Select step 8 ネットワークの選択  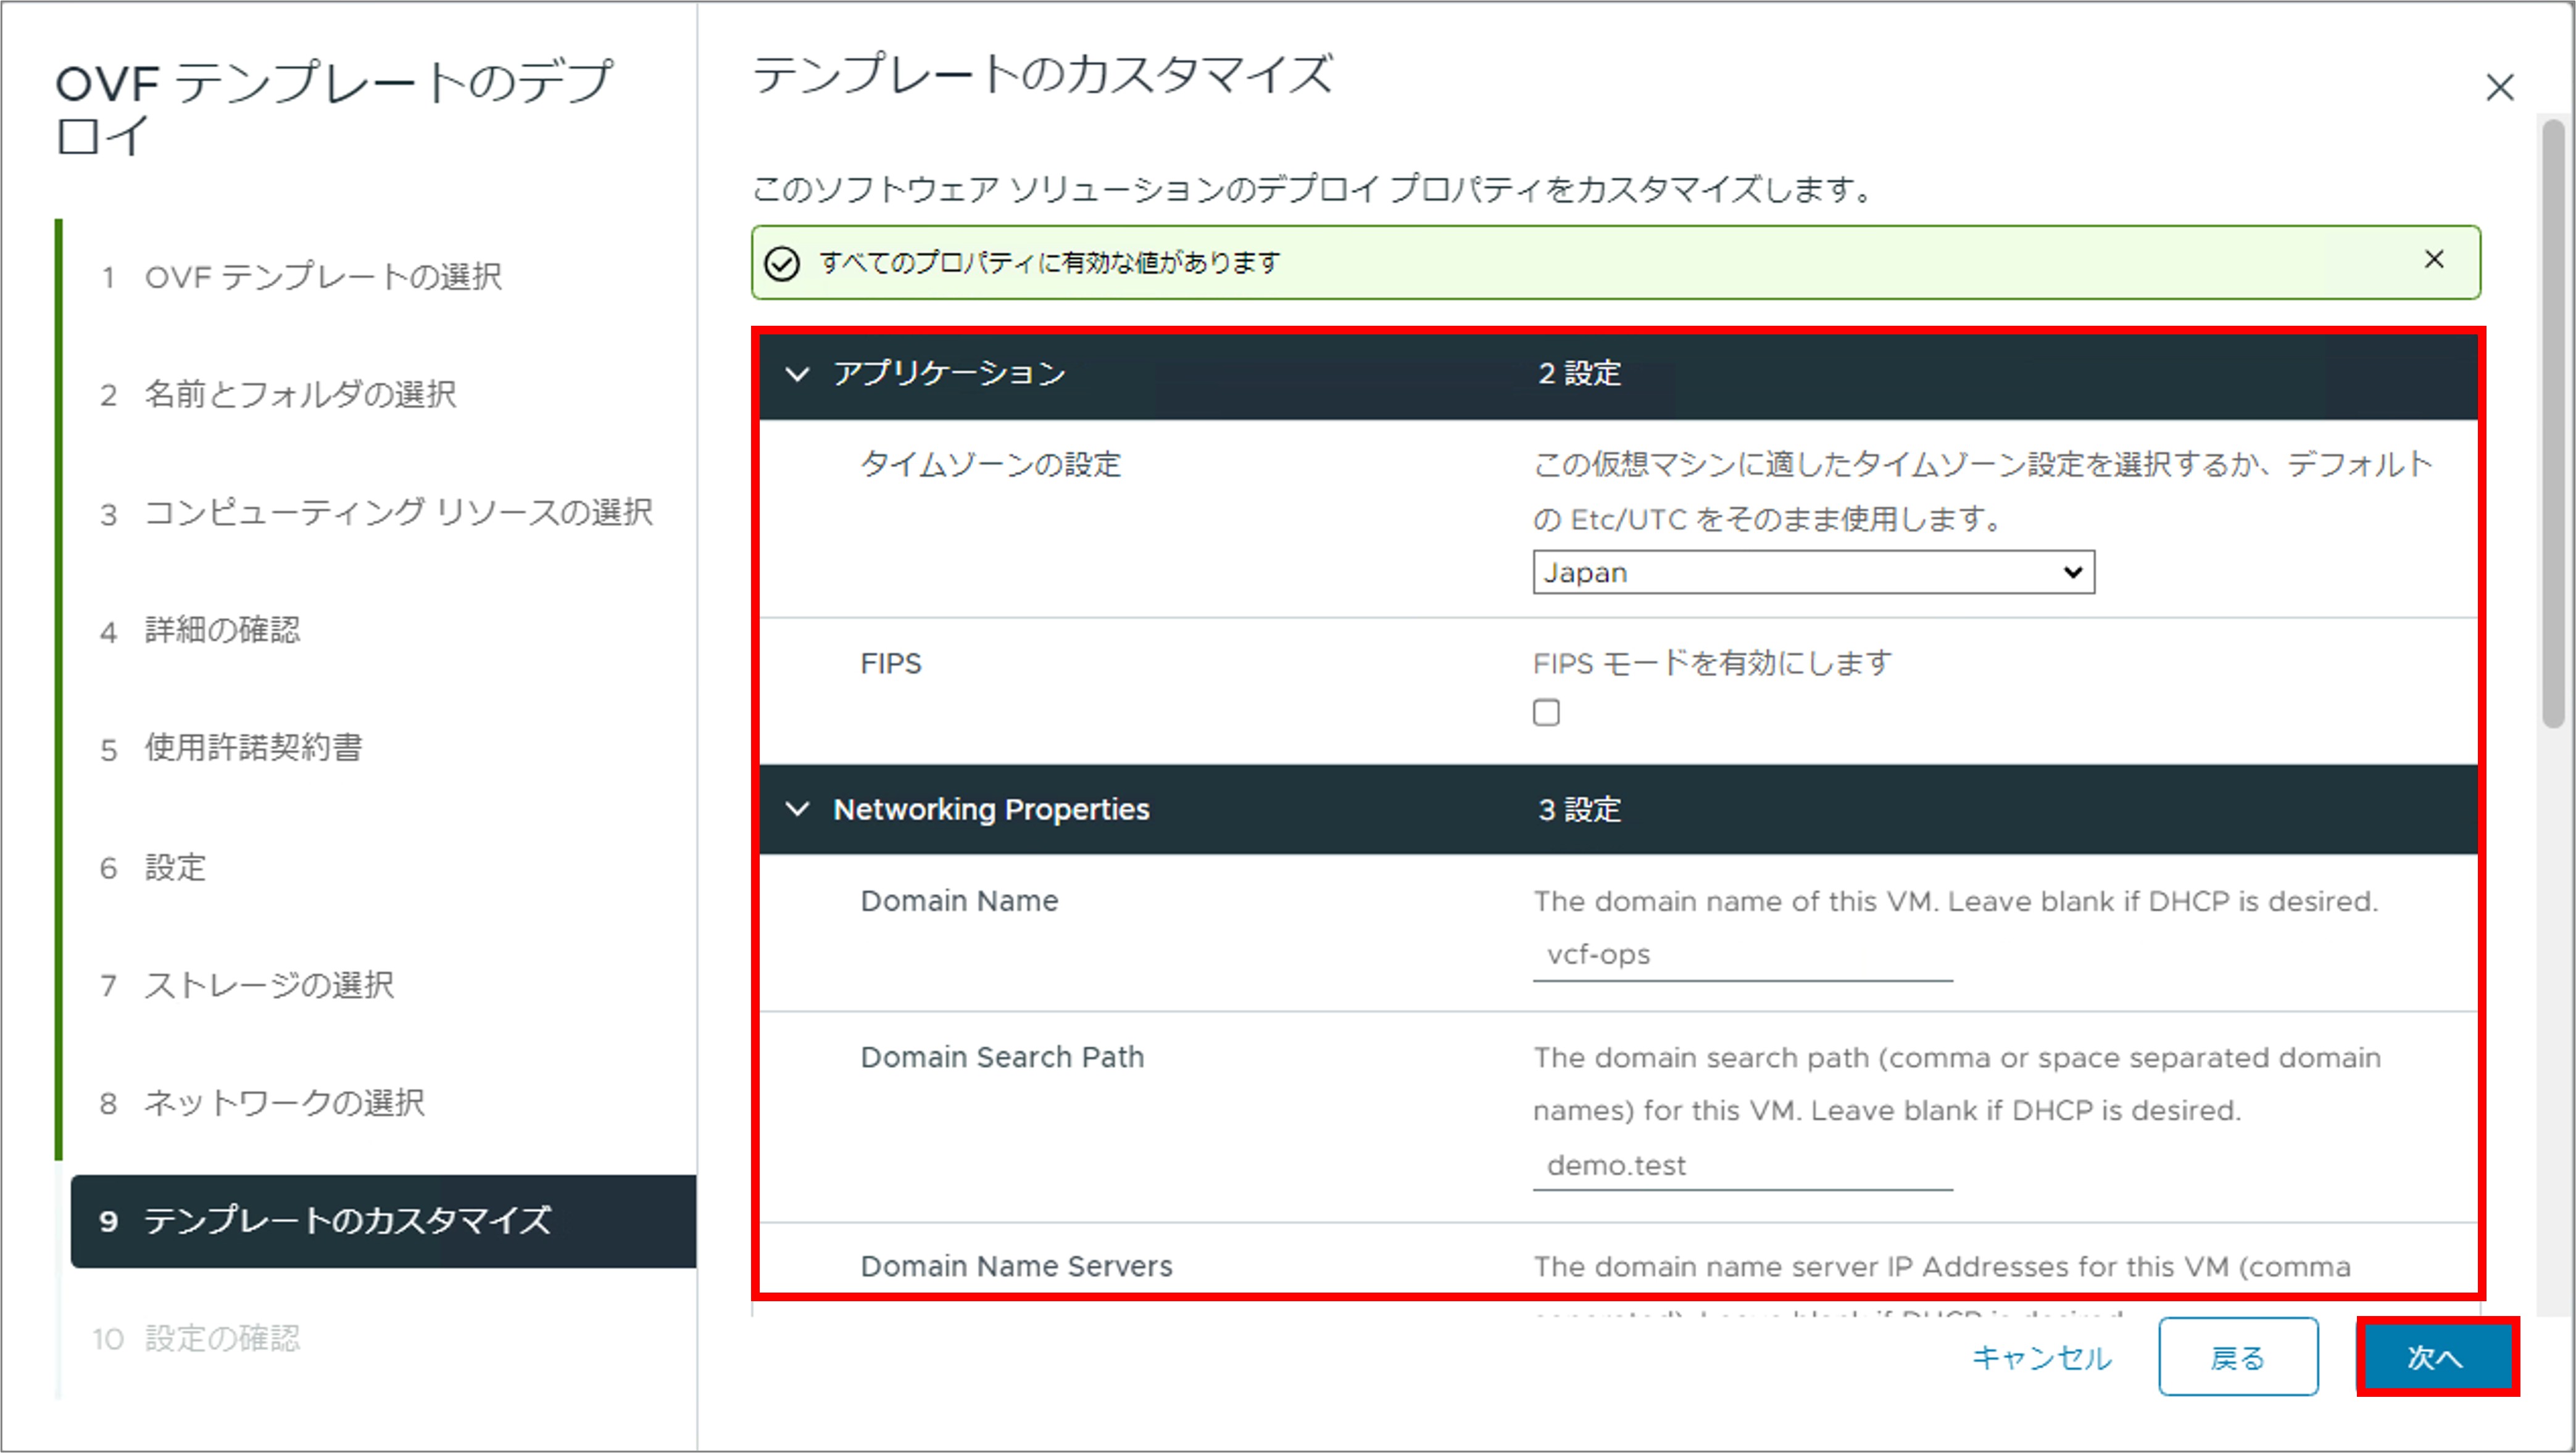284,1103
